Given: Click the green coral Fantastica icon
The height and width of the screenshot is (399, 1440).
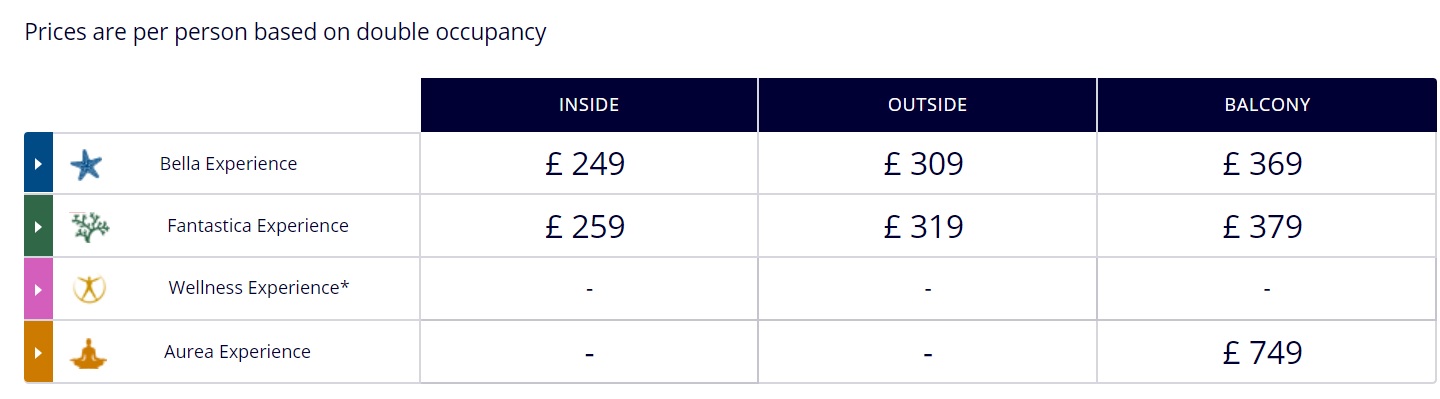Looking at the screenshot, I should click(90, 227).
